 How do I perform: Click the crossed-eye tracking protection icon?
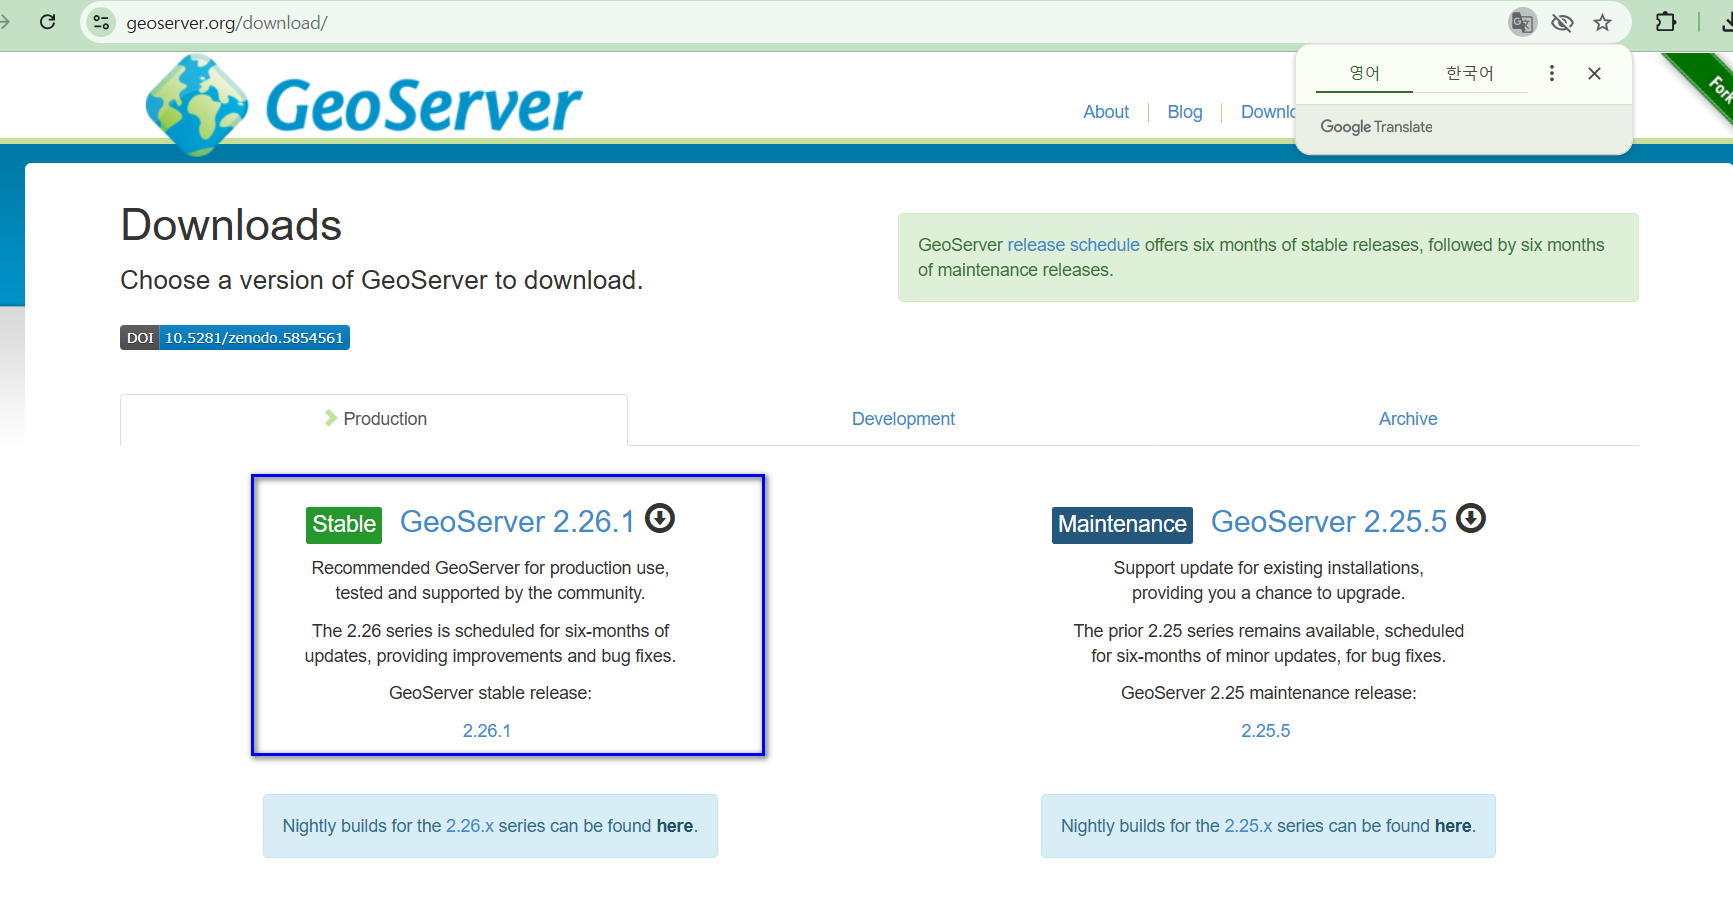(1562, 22)
